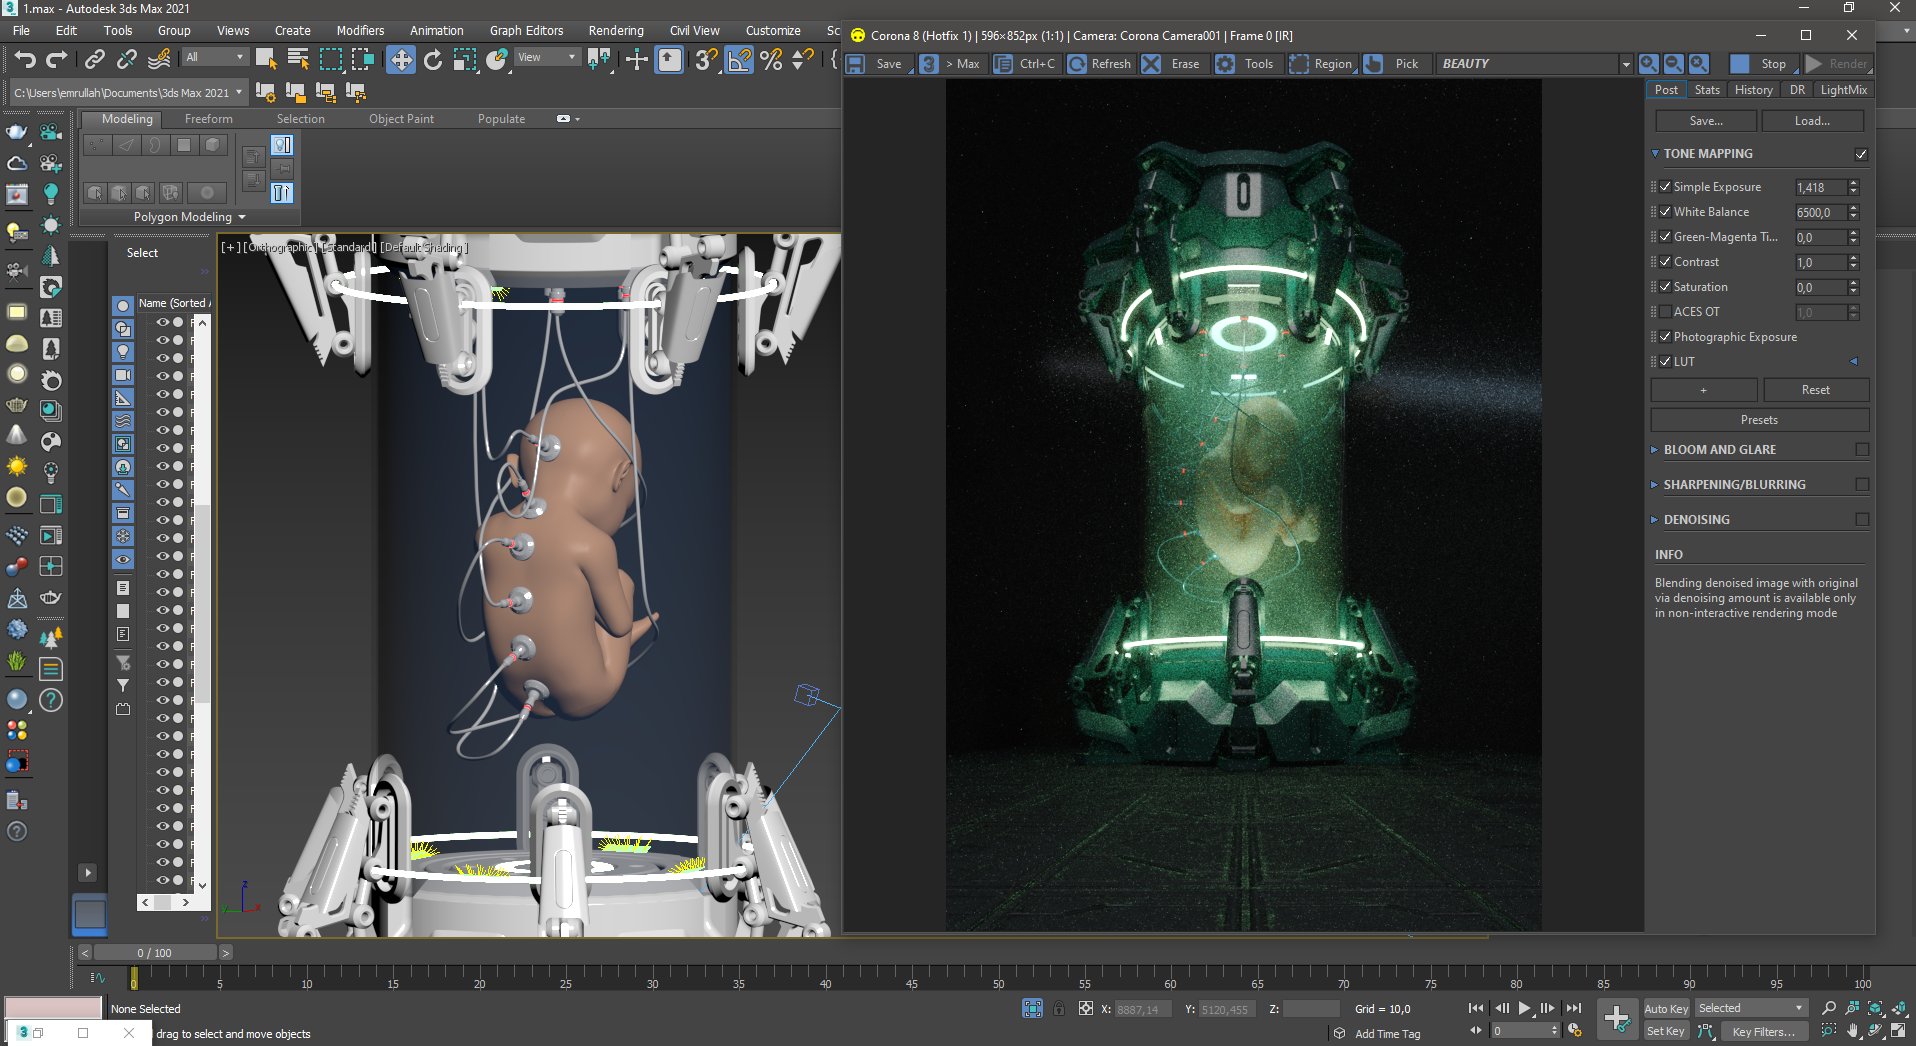This screenshot has height=1046, width=1916.
Task: Toggle the Percent Snap icon
Action: [x=771, y=60]
